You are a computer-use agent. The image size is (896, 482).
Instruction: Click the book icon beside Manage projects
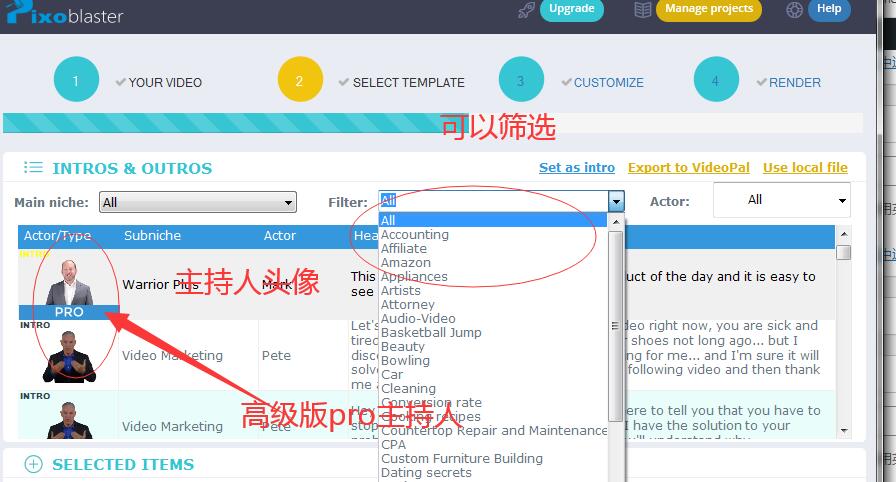643,10
